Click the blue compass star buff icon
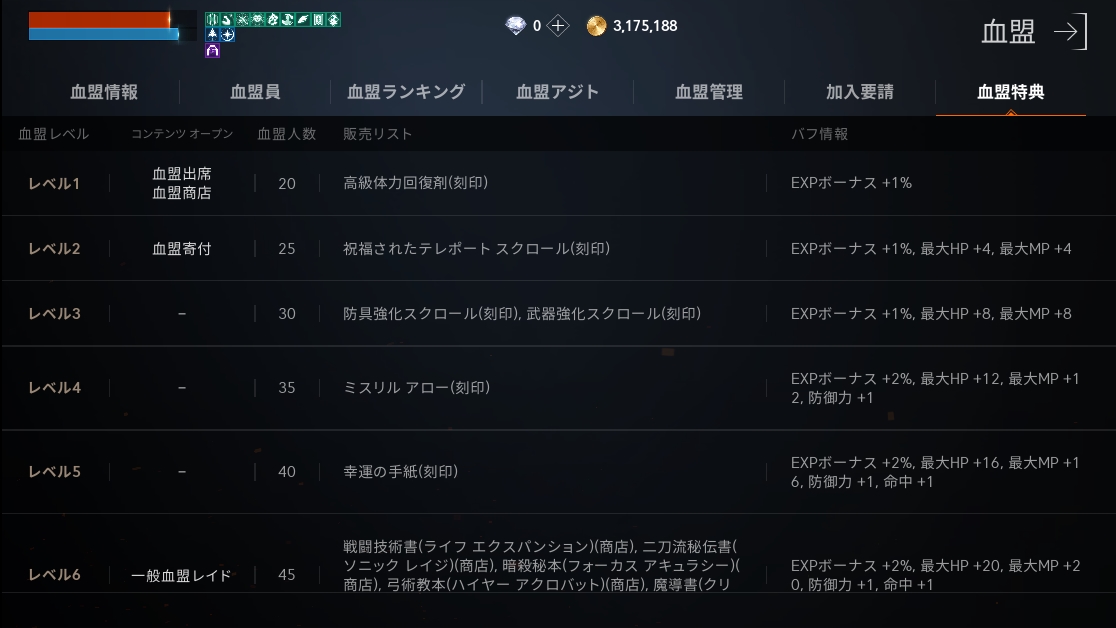Viewport: 1116px width, 628px height. click(x=228, y=34)
